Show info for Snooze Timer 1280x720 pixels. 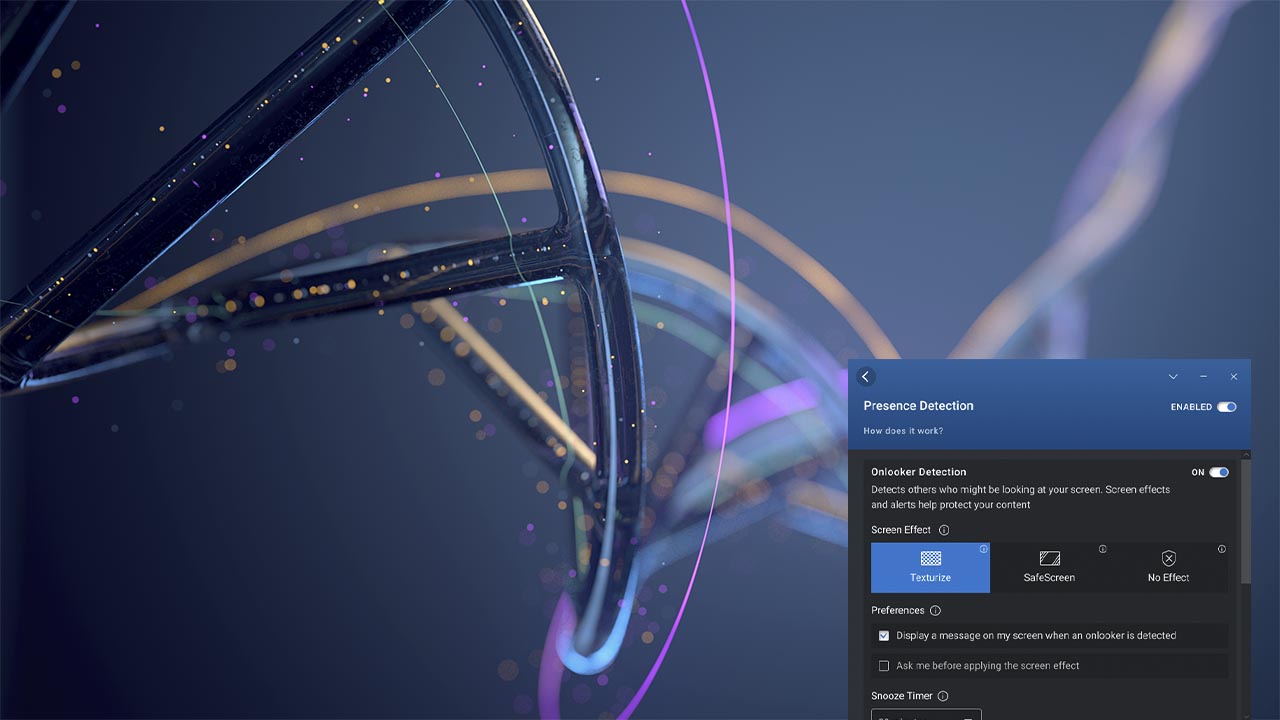[x=942, y=696]
